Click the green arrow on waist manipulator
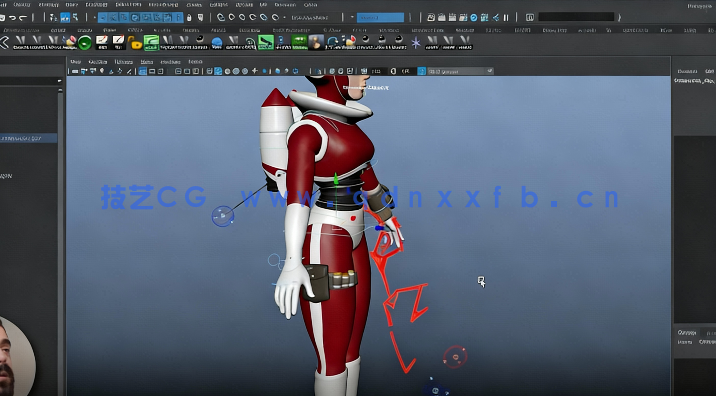This screenshot has height=396, width=716. click(x=336, y=179)
